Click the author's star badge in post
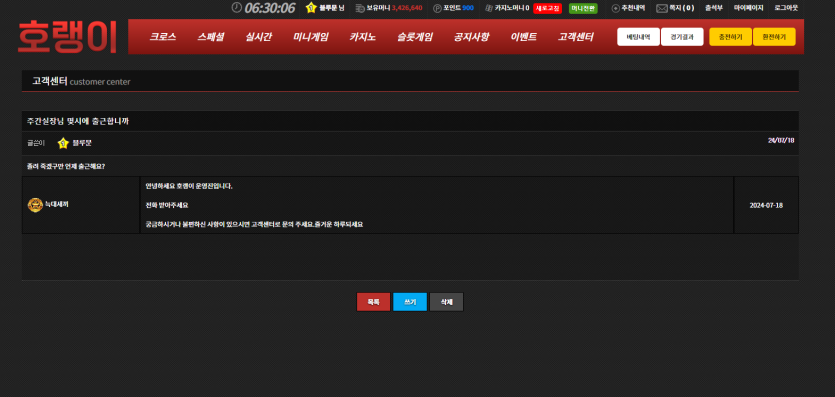 (63, 143)
